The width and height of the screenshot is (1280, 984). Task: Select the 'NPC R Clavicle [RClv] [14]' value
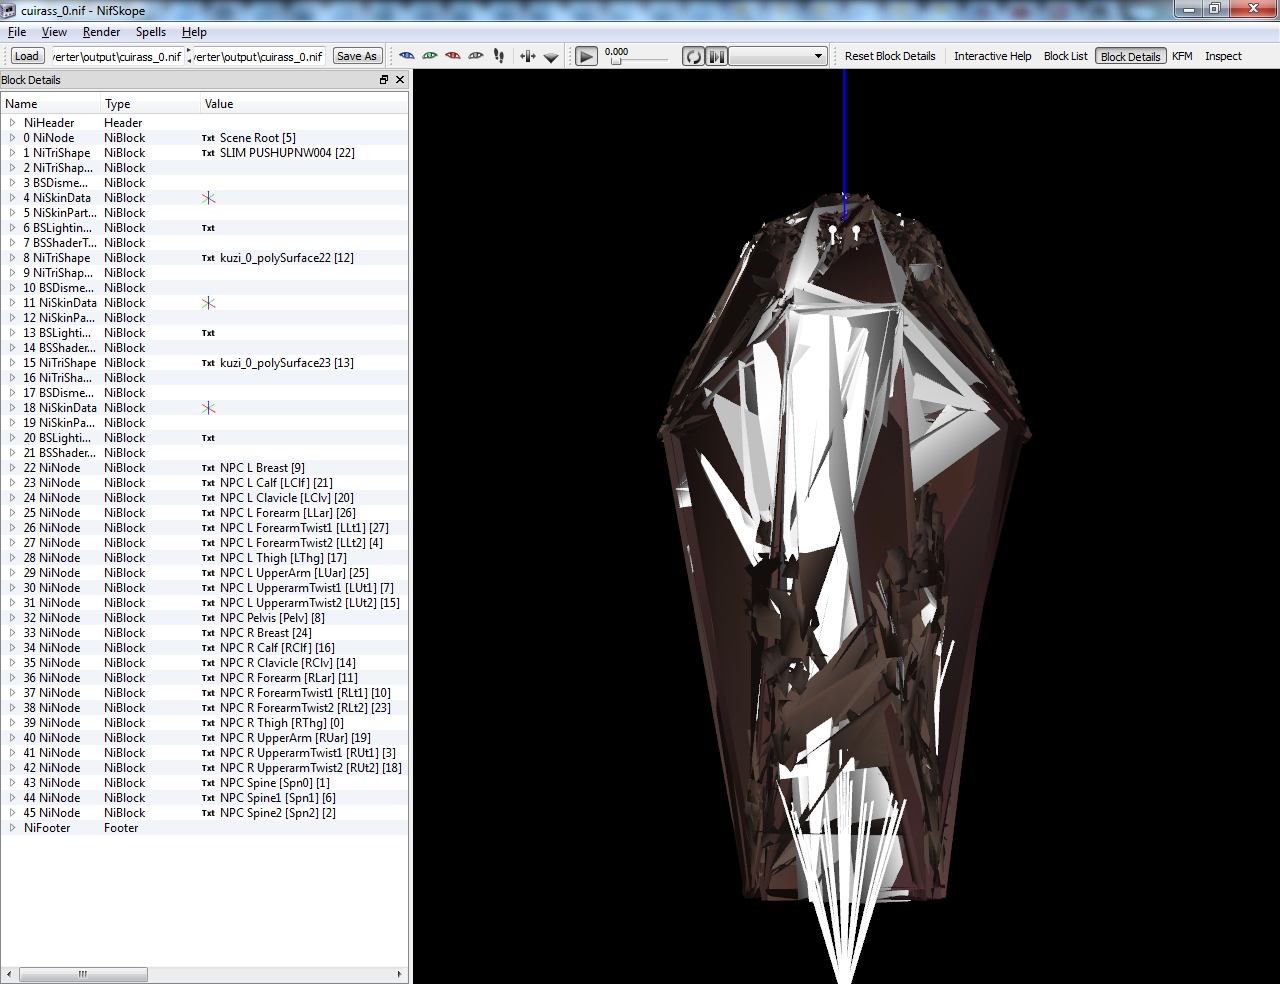[288, 663]
